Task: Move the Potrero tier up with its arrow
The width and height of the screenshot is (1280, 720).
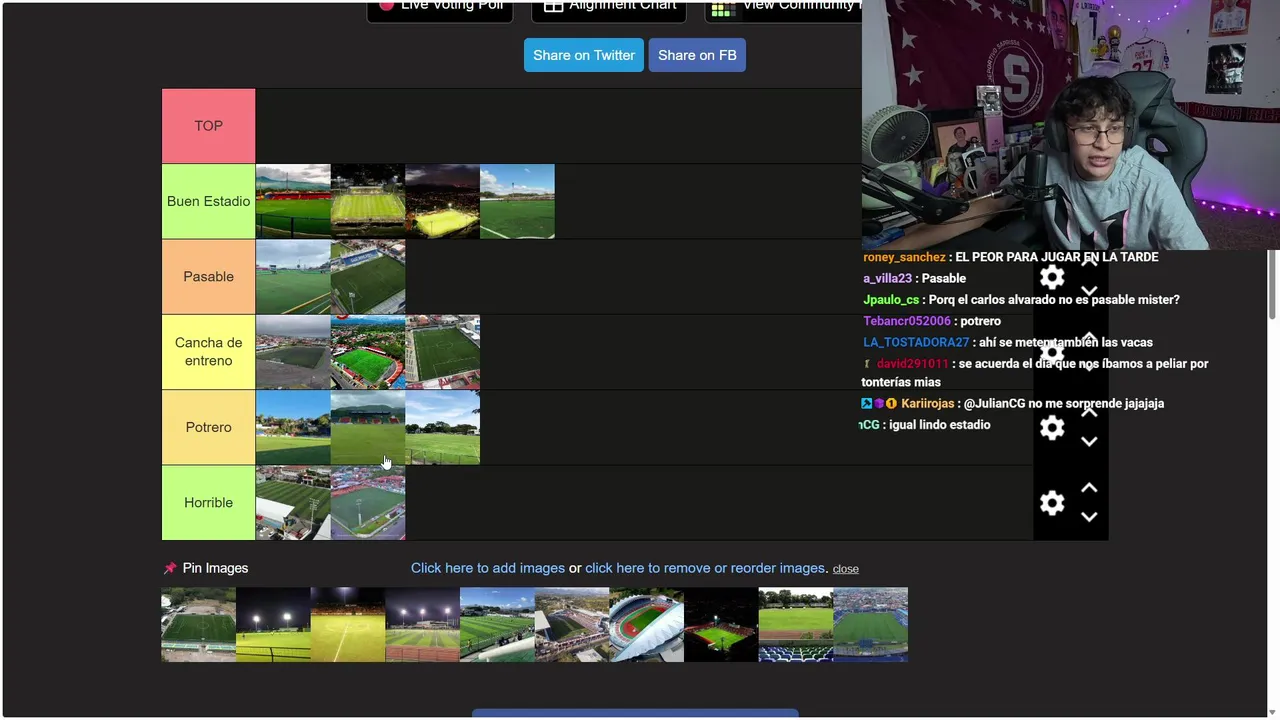Action: [1089, 413]
